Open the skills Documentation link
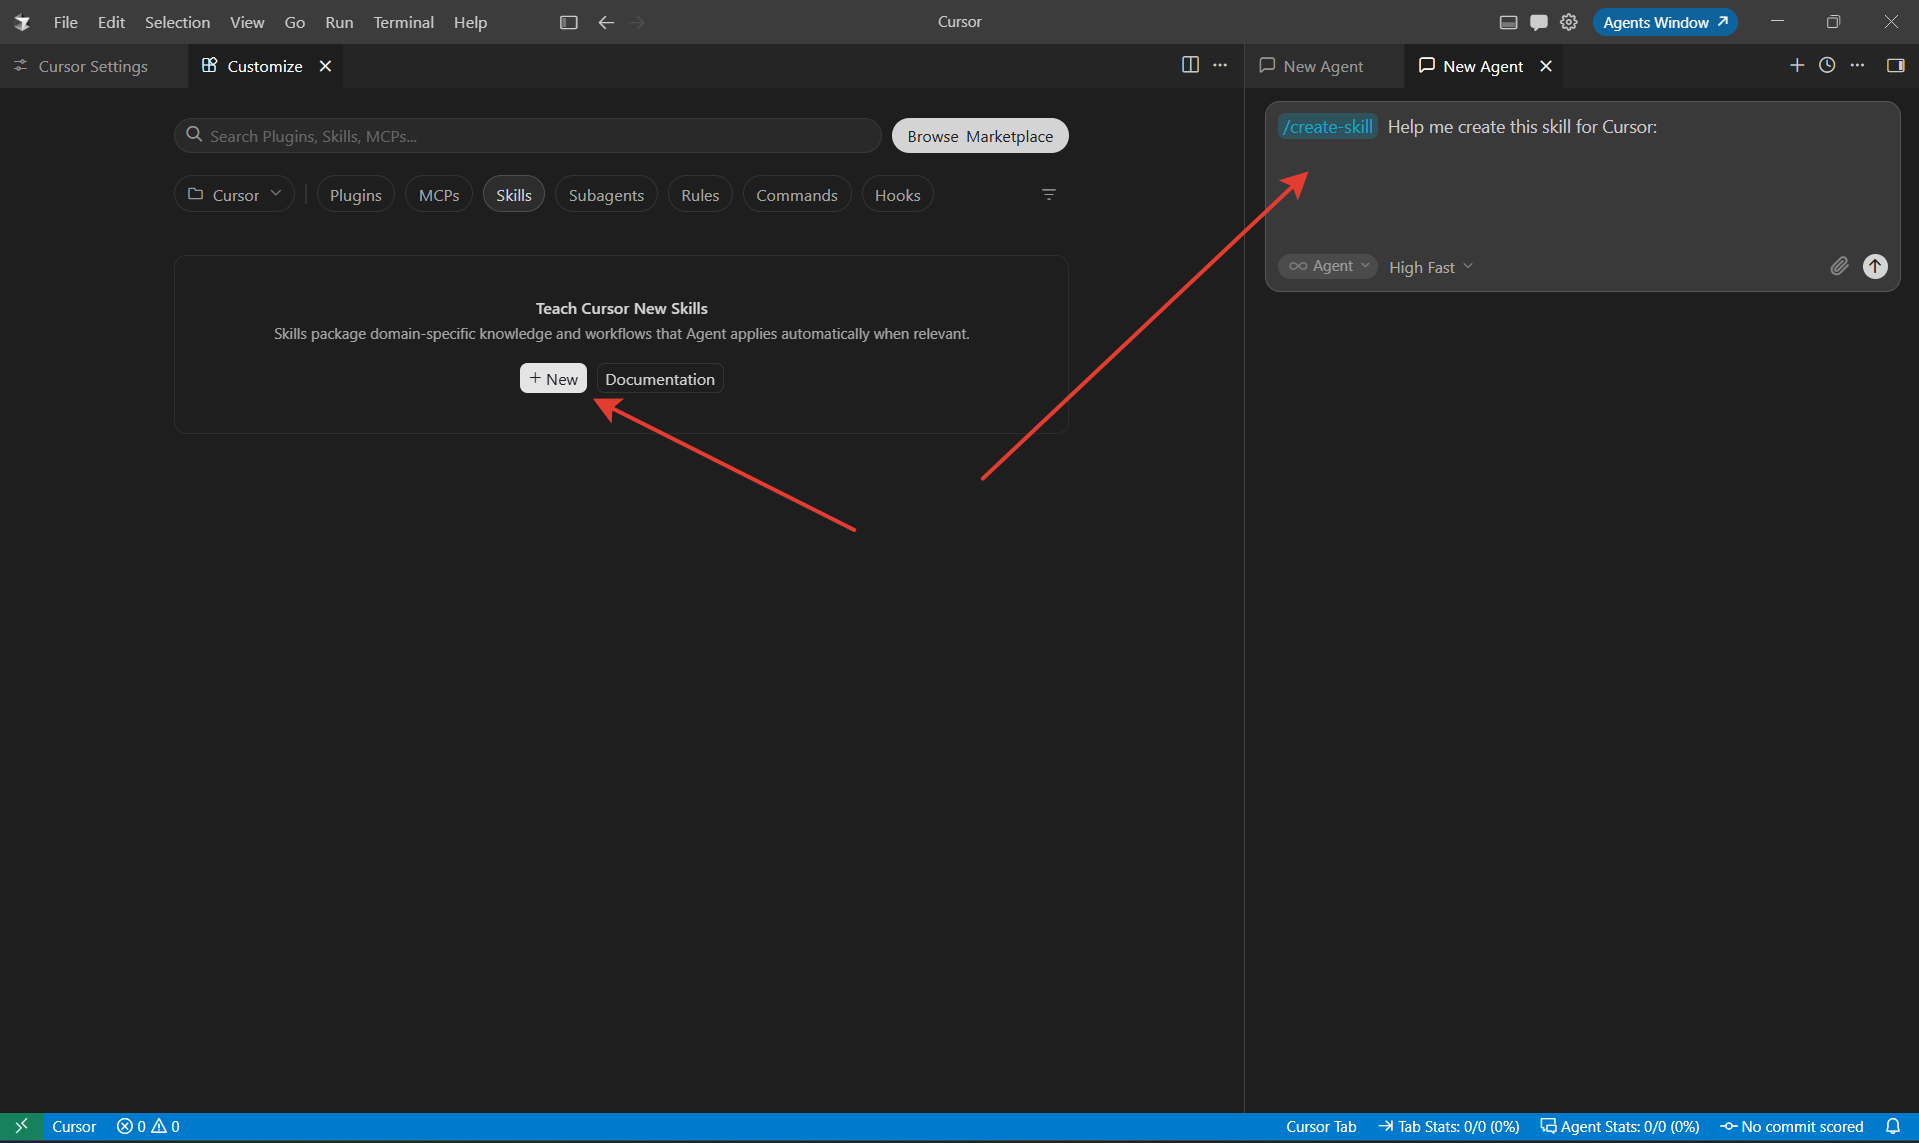The image size is (1919, 1143). (x=660, y=379)
